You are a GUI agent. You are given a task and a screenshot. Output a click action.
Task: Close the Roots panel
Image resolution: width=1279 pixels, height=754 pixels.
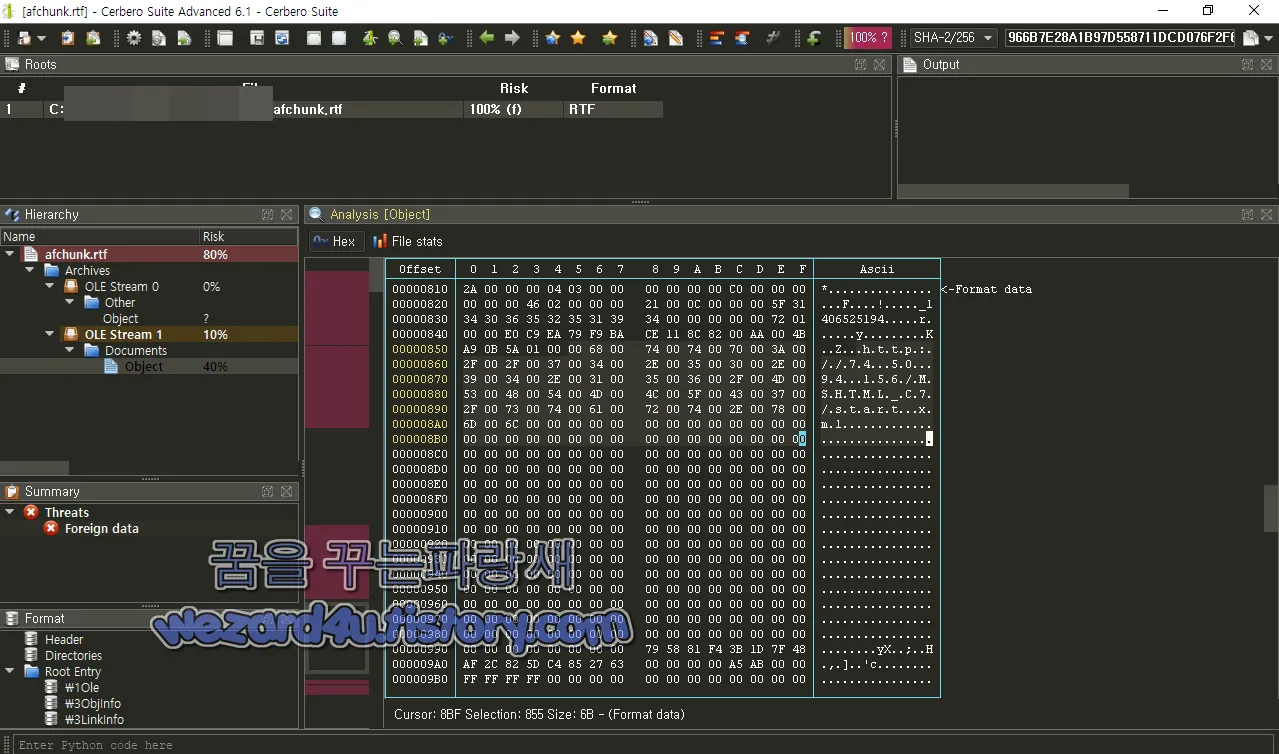point(879,64)
